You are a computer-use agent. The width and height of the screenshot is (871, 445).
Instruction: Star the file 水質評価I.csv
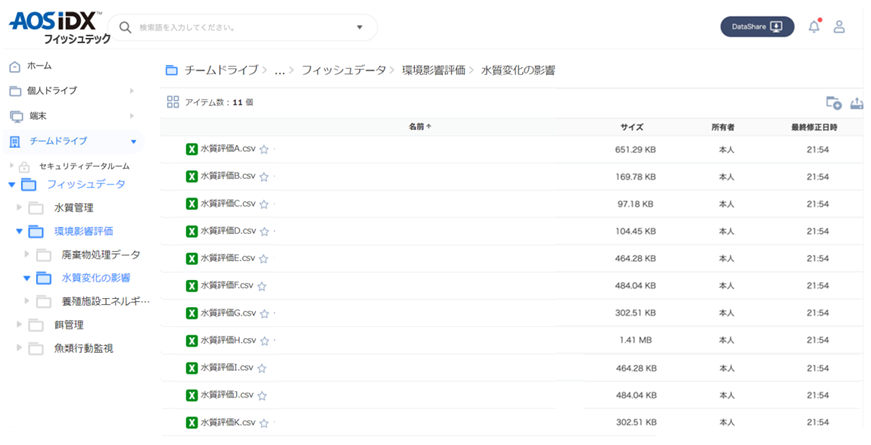(x=262, y=368)
